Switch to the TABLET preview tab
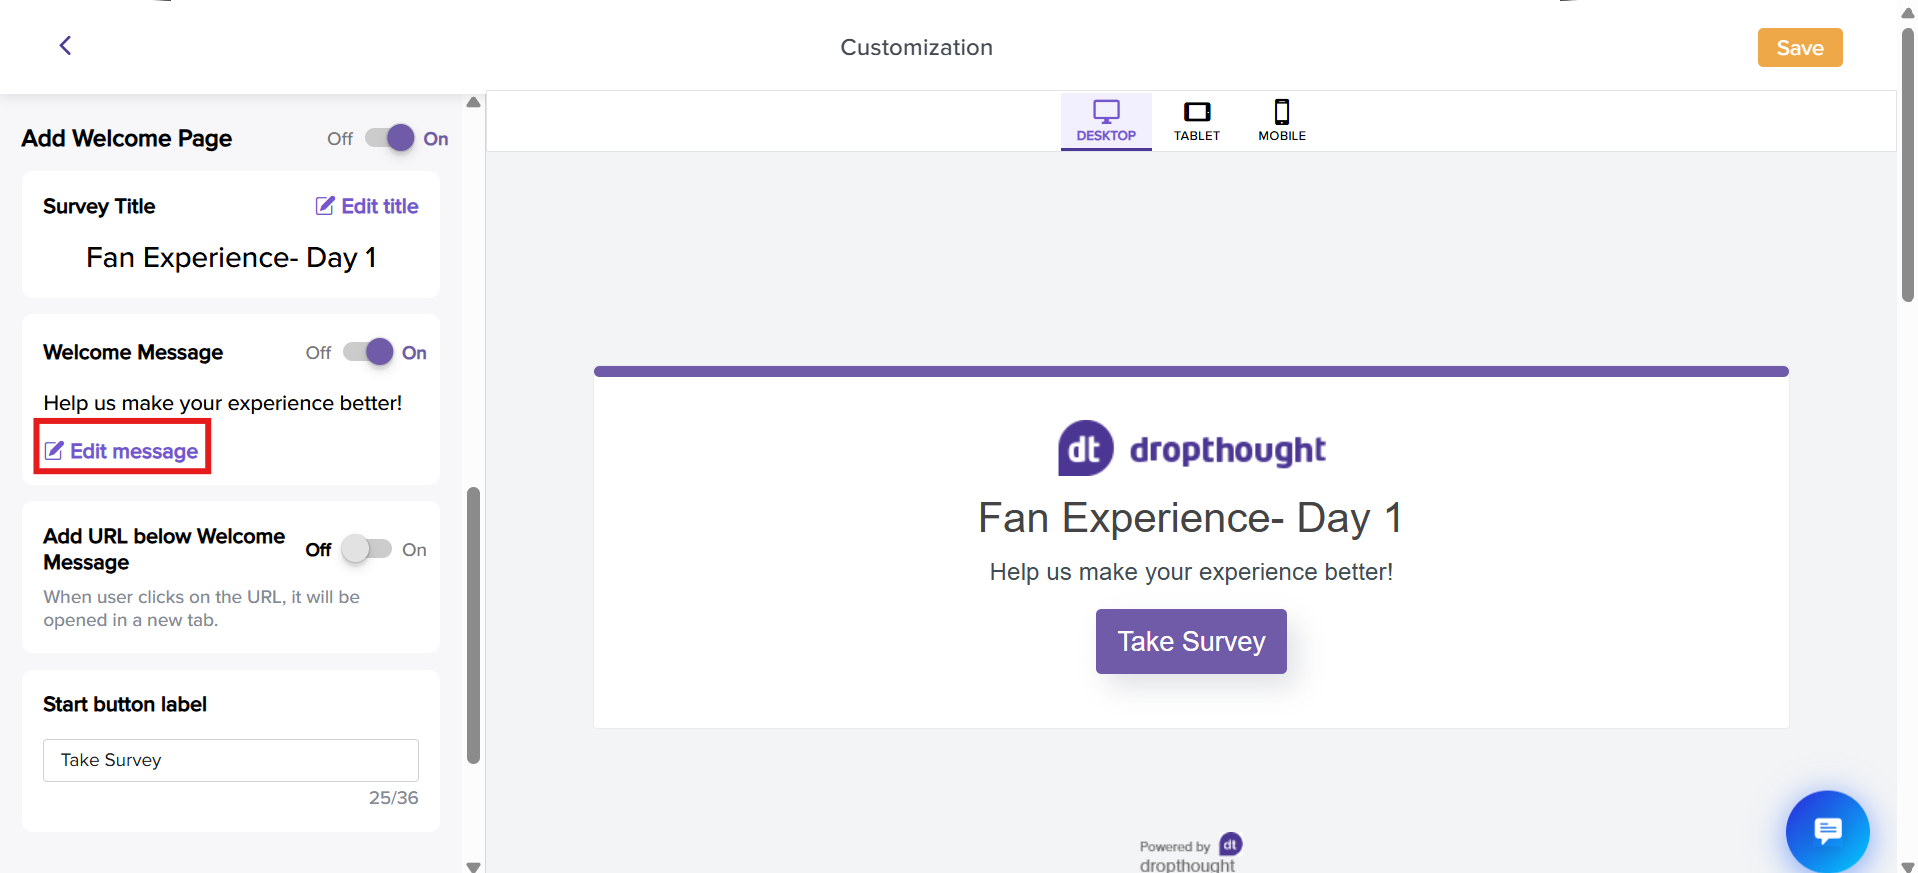 click(1197, 135)
